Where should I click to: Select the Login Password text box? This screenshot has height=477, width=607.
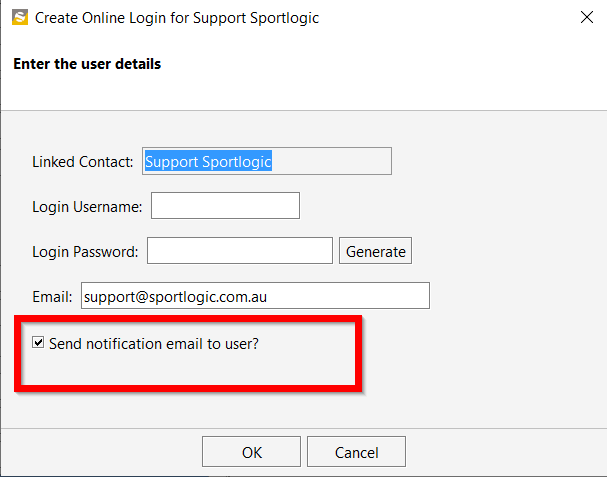pos(240,251)
